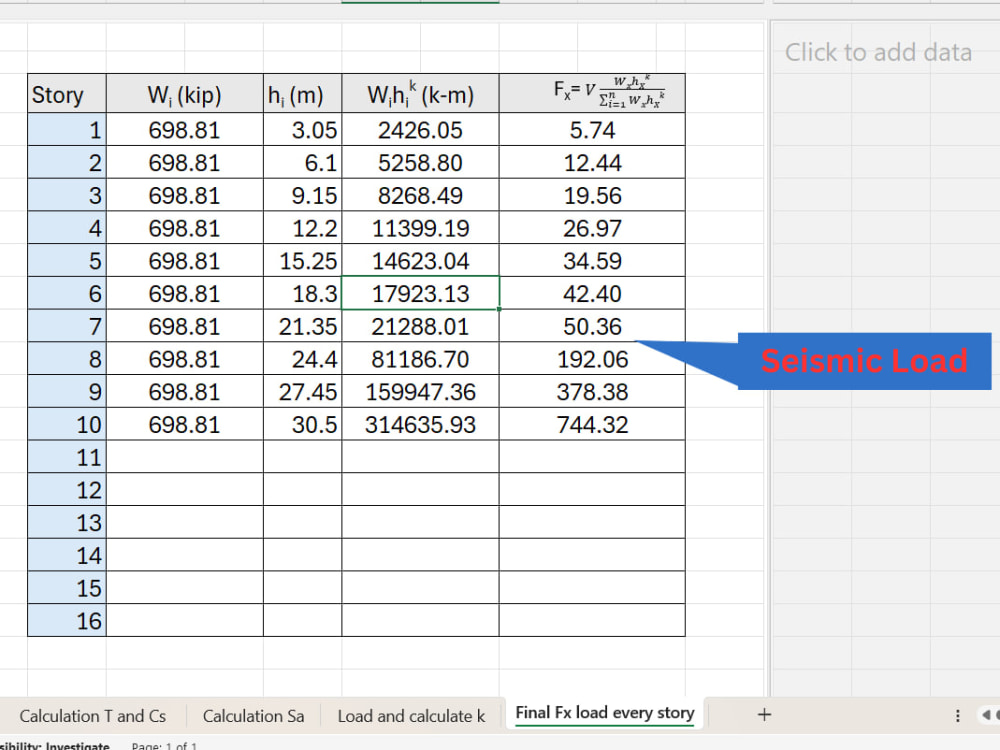Viewport: 1000px width, 750px height.
Task: Select the cell containing 314635.93
Action: point(420,425)
